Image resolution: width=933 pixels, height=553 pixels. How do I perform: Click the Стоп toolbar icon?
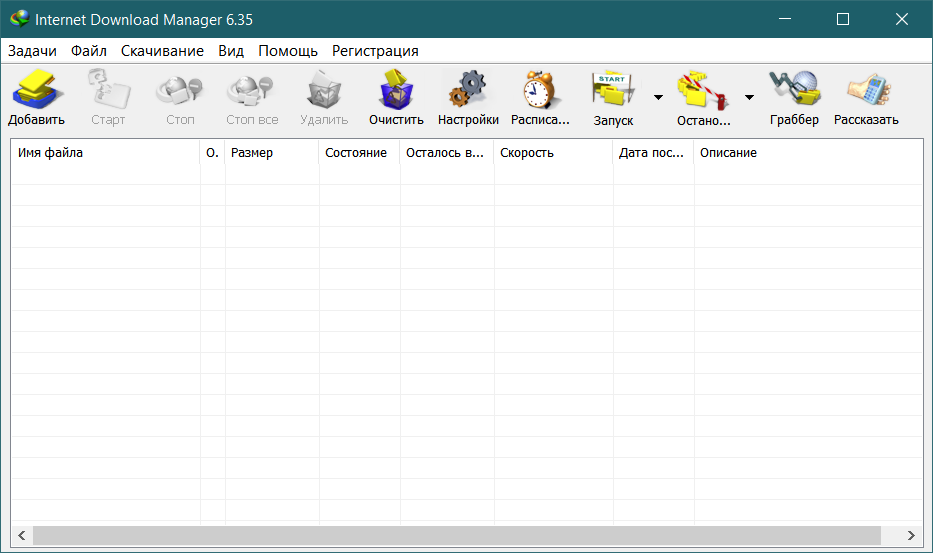(179, 89)
